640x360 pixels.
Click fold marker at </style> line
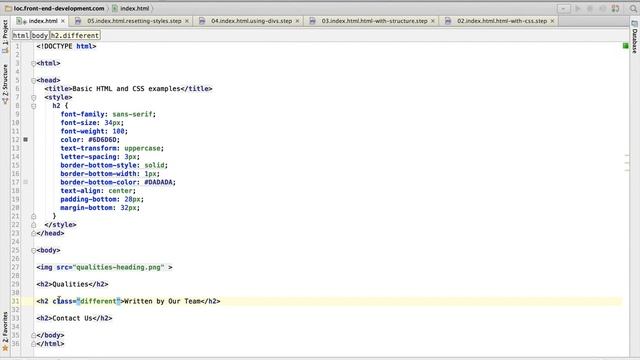coord(33,225)
